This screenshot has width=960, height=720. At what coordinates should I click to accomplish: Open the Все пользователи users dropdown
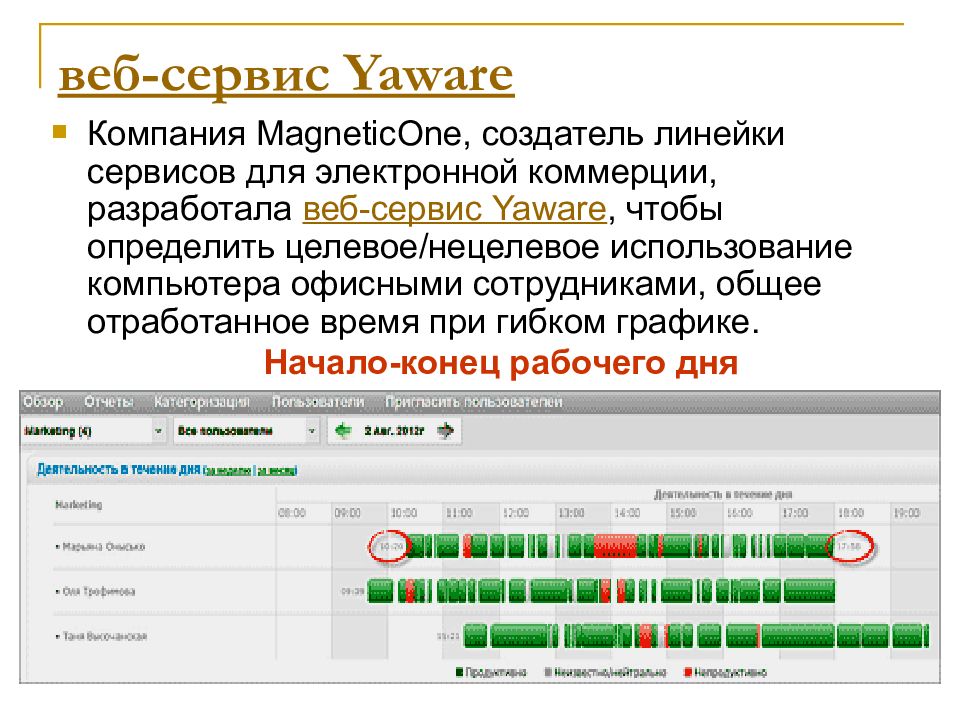tap(246, 431)
